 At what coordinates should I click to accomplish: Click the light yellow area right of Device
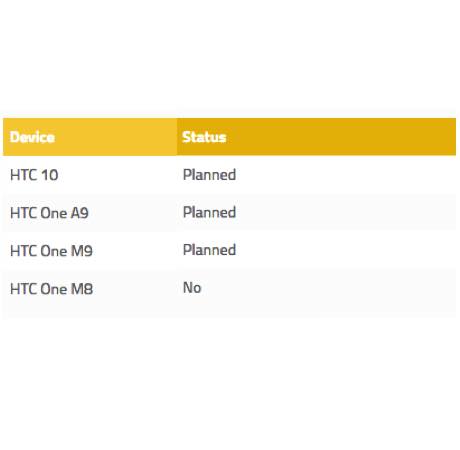click(x=116, y=137)
